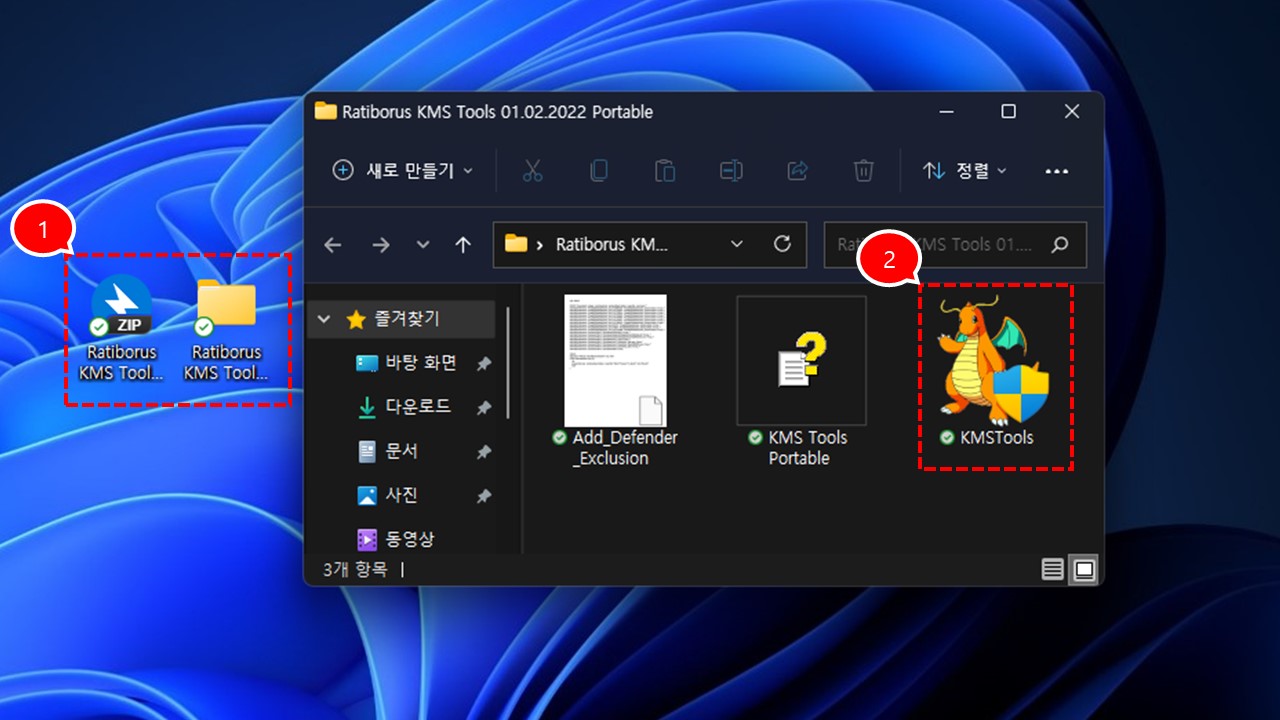Screen dimensions: 1280x720
Task: Go back with the left arrow
Action: (x=333, y=245)
